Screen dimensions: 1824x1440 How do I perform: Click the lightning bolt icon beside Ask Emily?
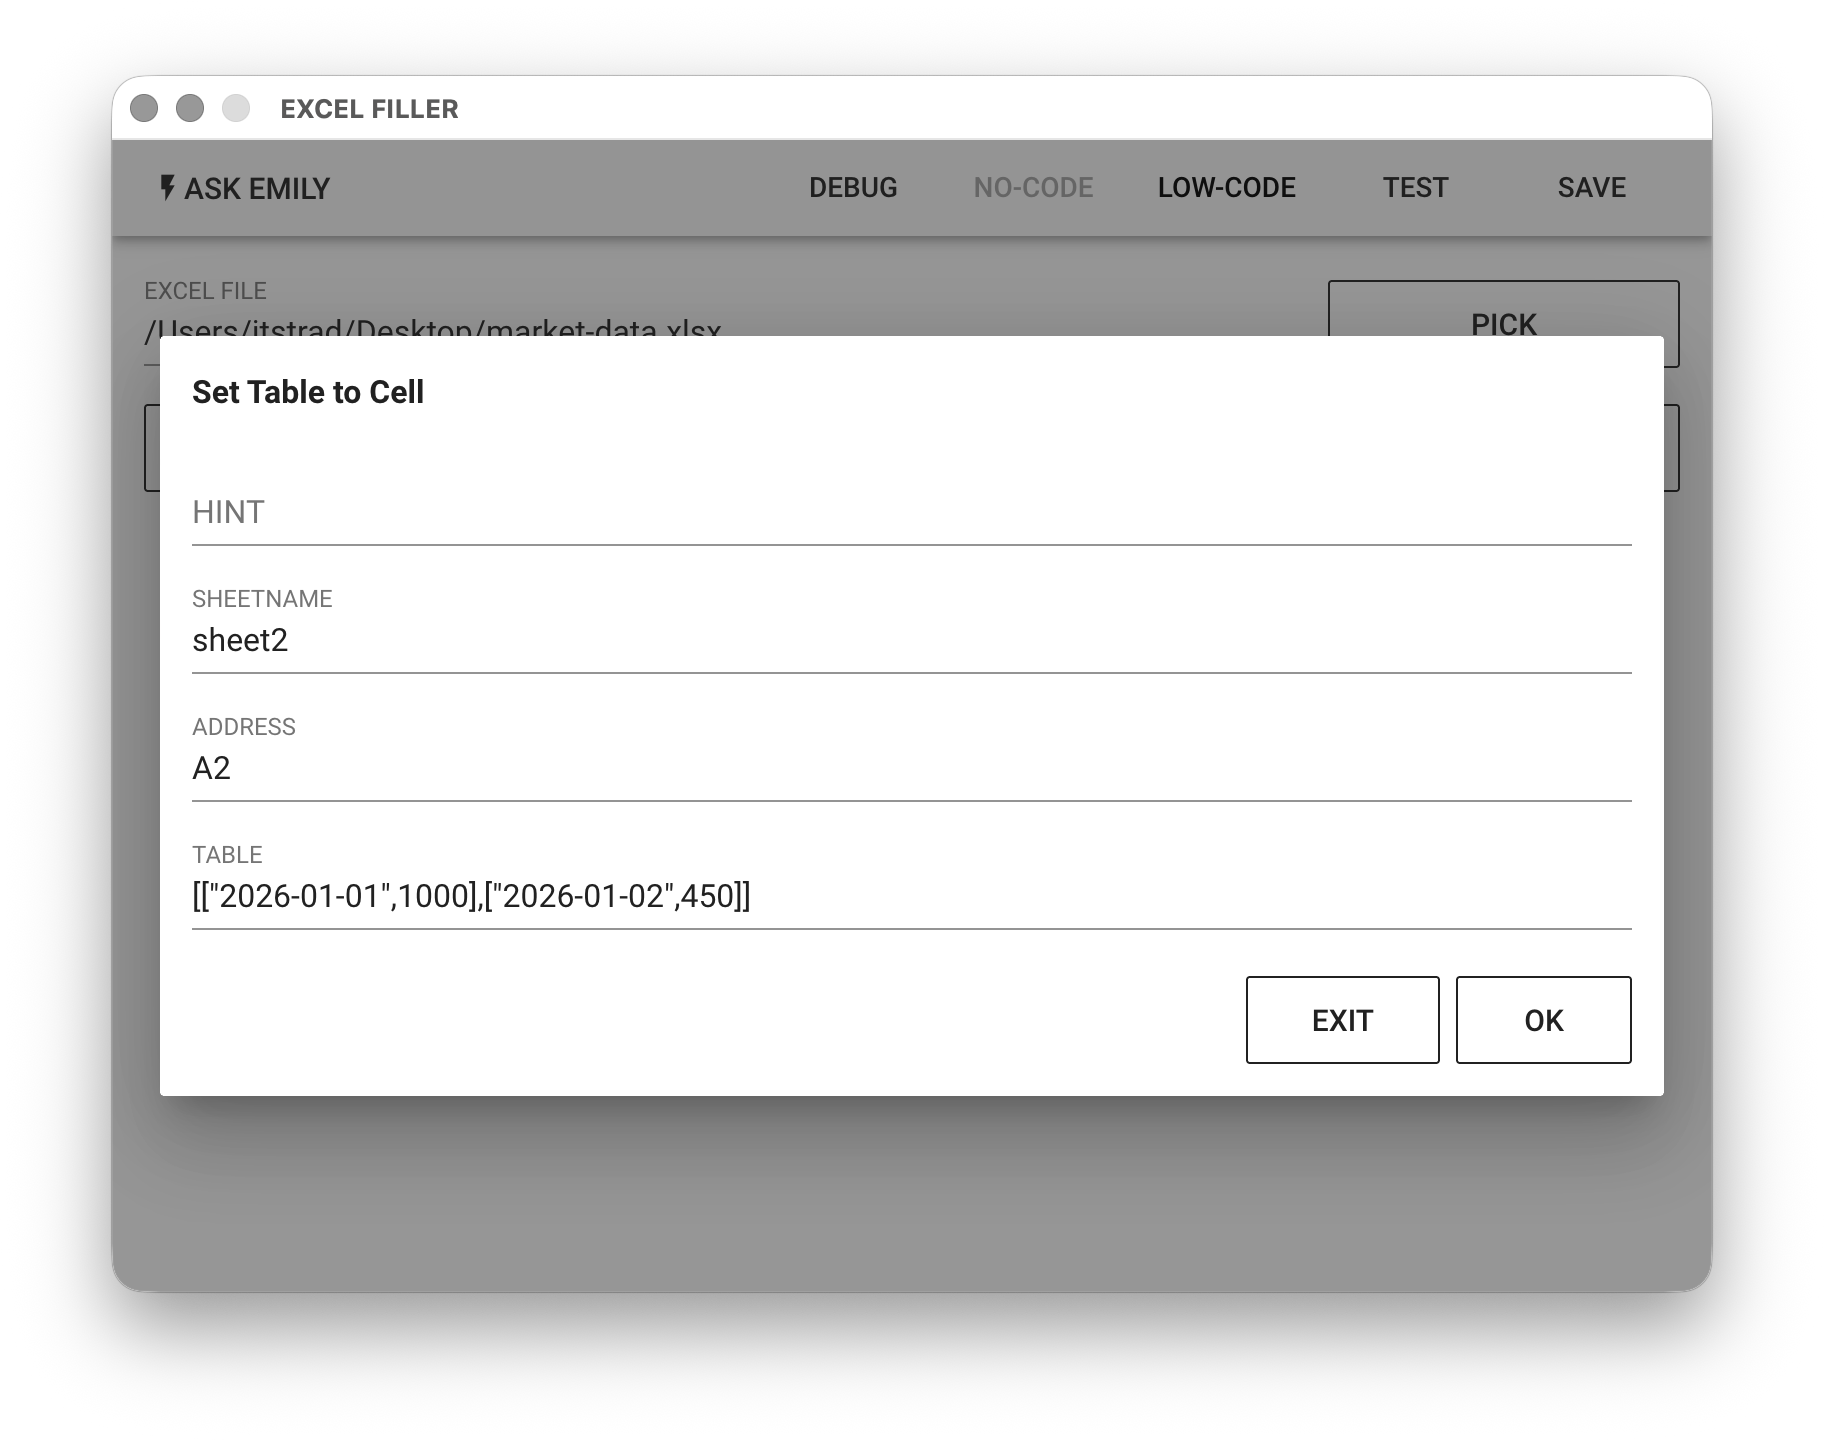(167, 187)
